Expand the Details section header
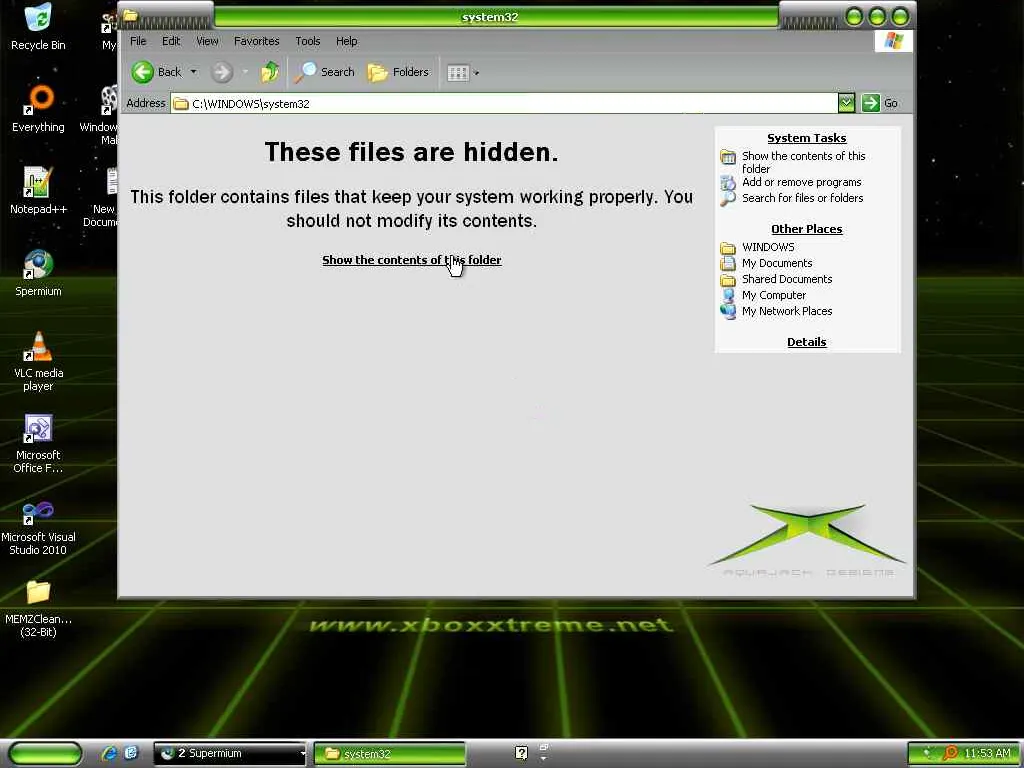The image size is (1024, 768). pos(807,342)
